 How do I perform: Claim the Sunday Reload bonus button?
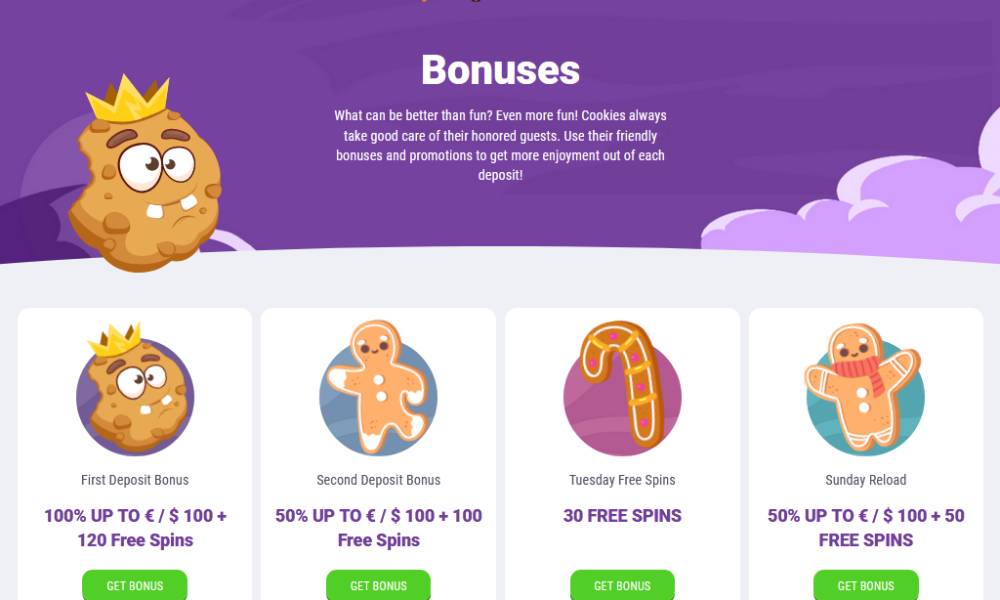click(x=865, y=585)
